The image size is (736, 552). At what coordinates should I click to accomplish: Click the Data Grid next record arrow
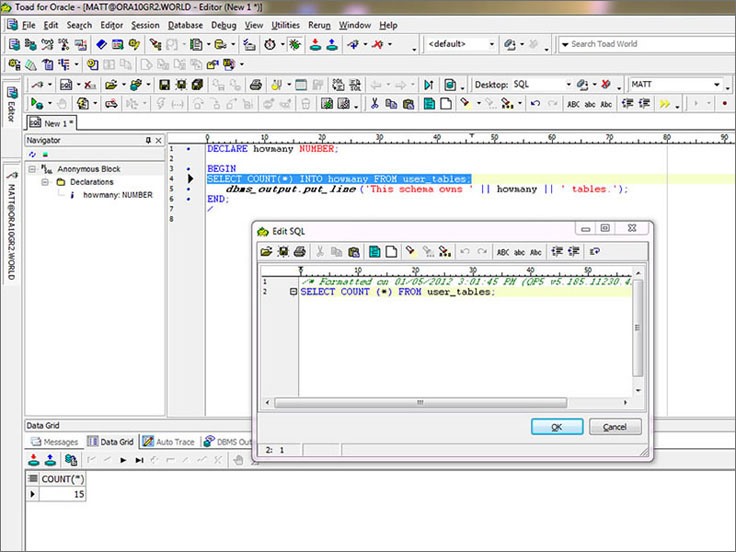pos(123,460)
